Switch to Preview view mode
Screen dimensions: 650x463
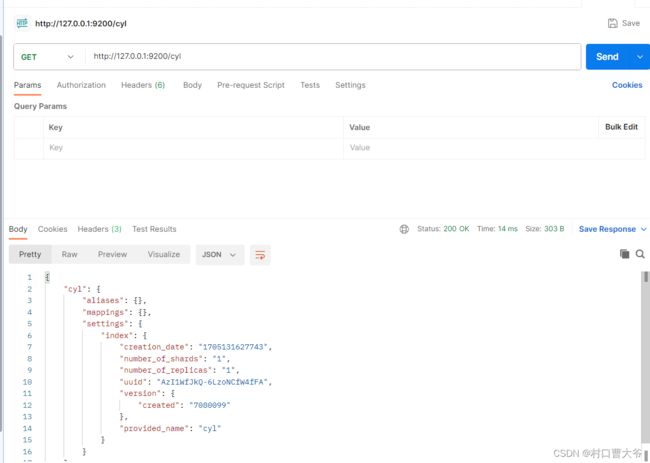click(112, 255)
